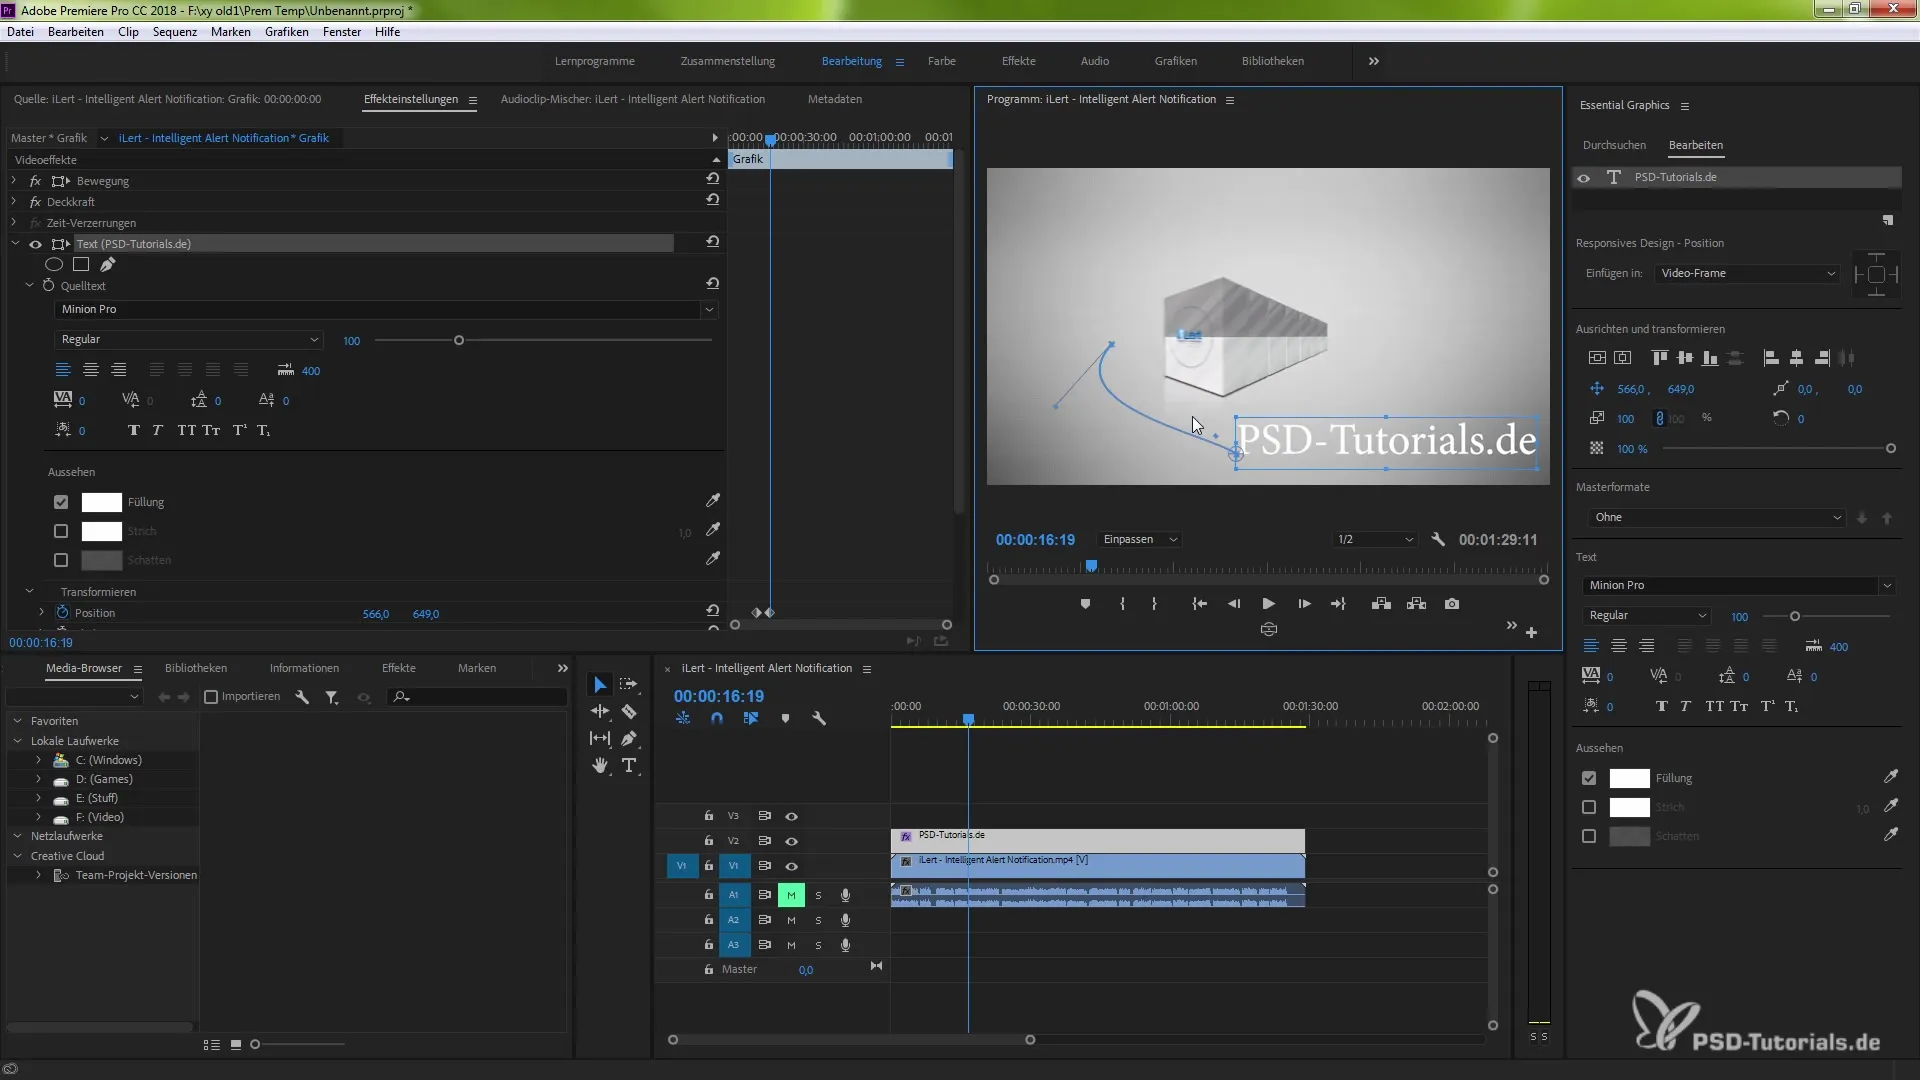Open Regular font style dropdown in Effekteinstellungen

coord(187,340)
